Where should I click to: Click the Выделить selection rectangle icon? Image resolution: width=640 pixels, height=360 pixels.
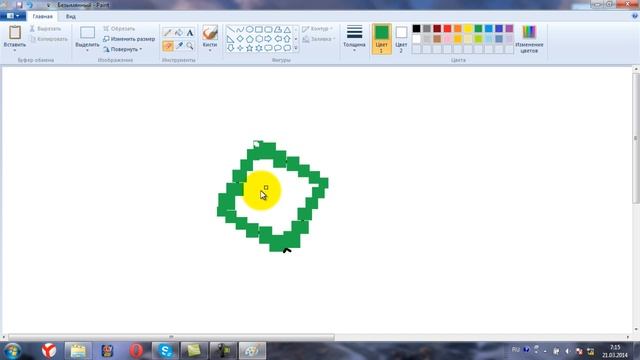tap(87, 33)
